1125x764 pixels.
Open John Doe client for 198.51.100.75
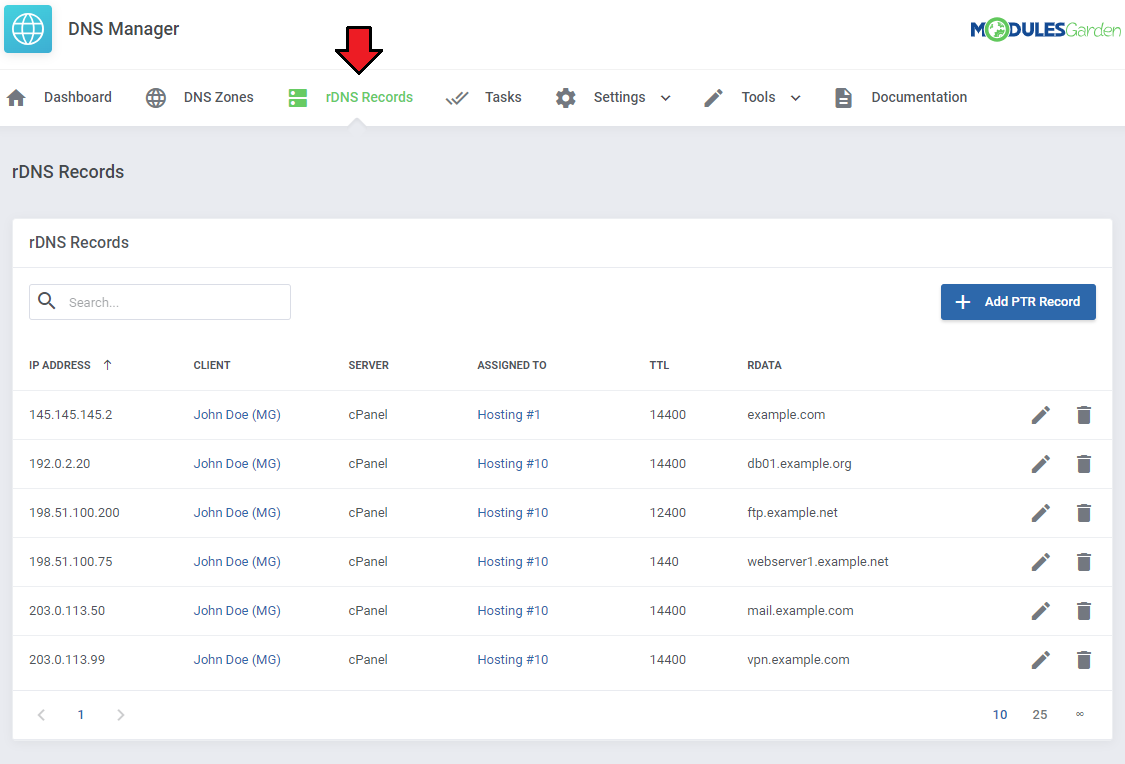237,562
